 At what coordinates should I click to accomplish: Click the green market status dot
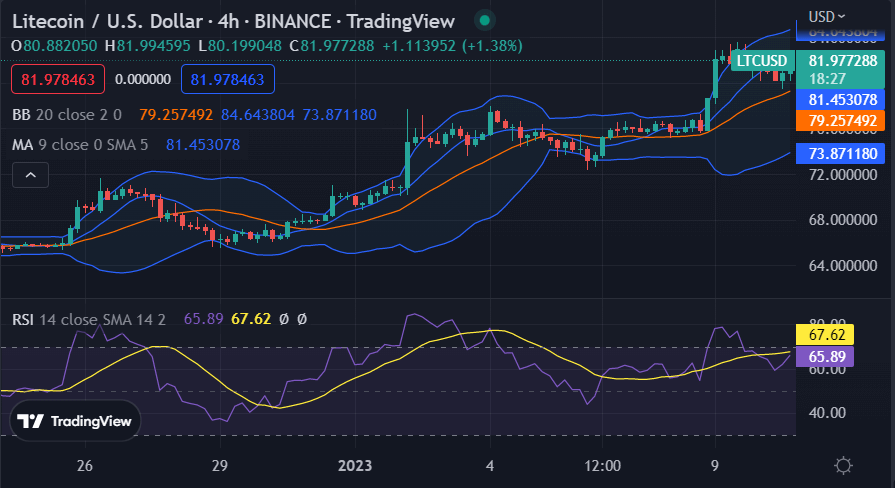(x=485, y=21)
